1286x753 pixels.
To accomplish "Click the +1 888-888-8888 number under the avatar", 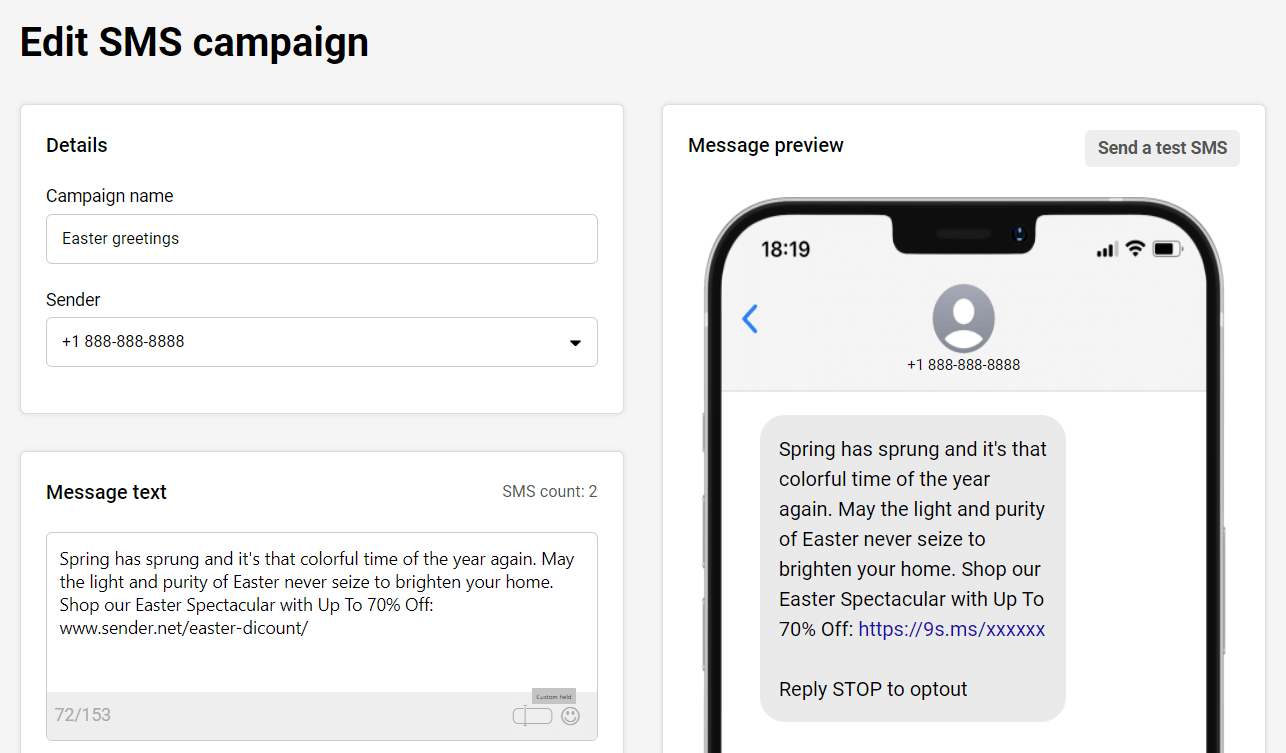I will pyautogui.click(x=963, y=365).
